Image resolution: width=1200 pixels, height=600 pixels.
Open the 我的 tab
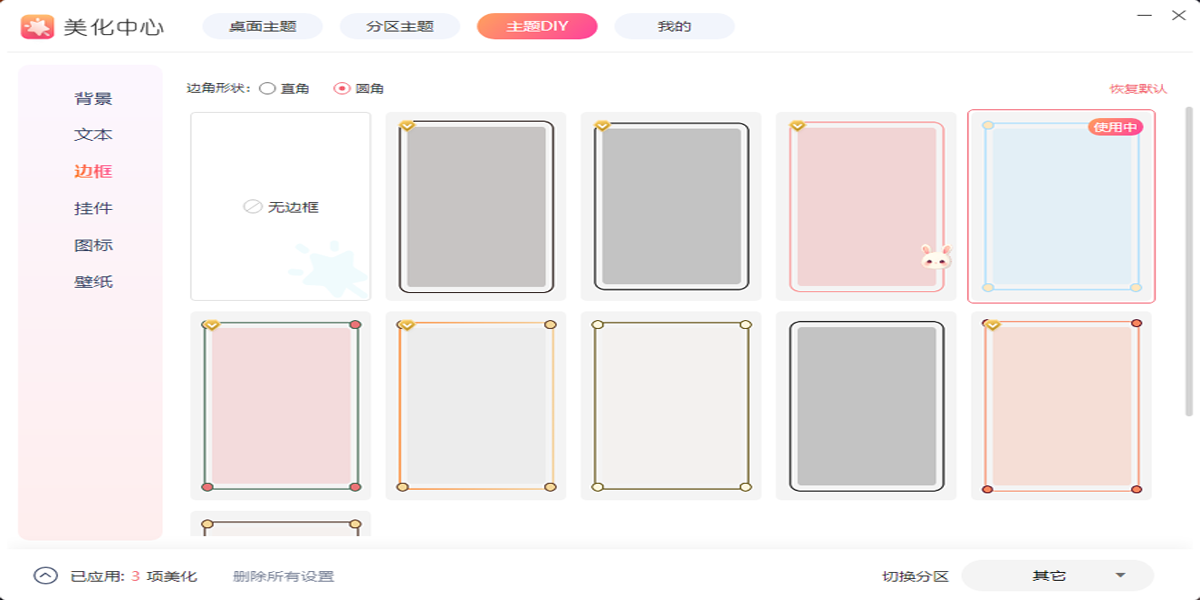coord(674,27)
